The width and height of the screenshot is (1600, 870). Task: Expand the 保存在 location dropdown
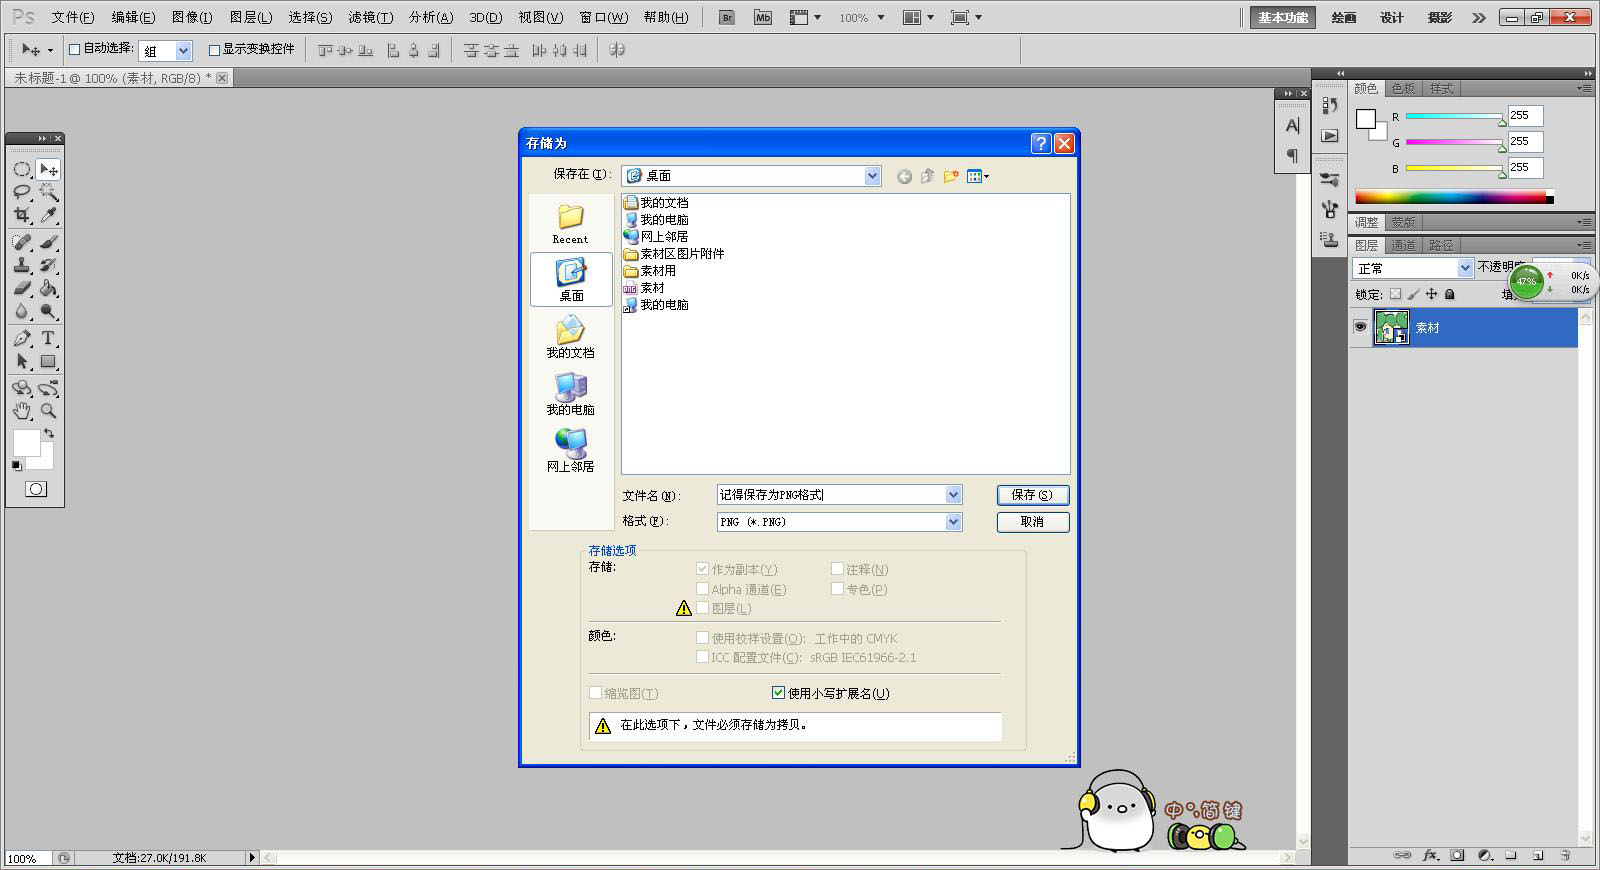point(872,176)
